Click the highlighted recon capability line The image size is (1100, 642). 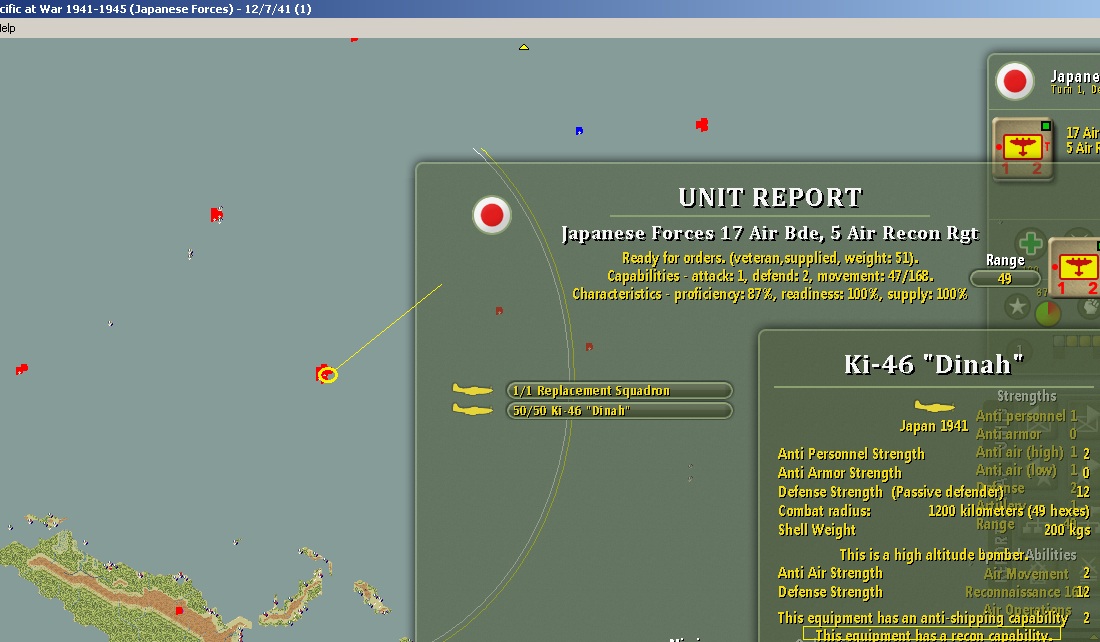click(x=932, y=634)
